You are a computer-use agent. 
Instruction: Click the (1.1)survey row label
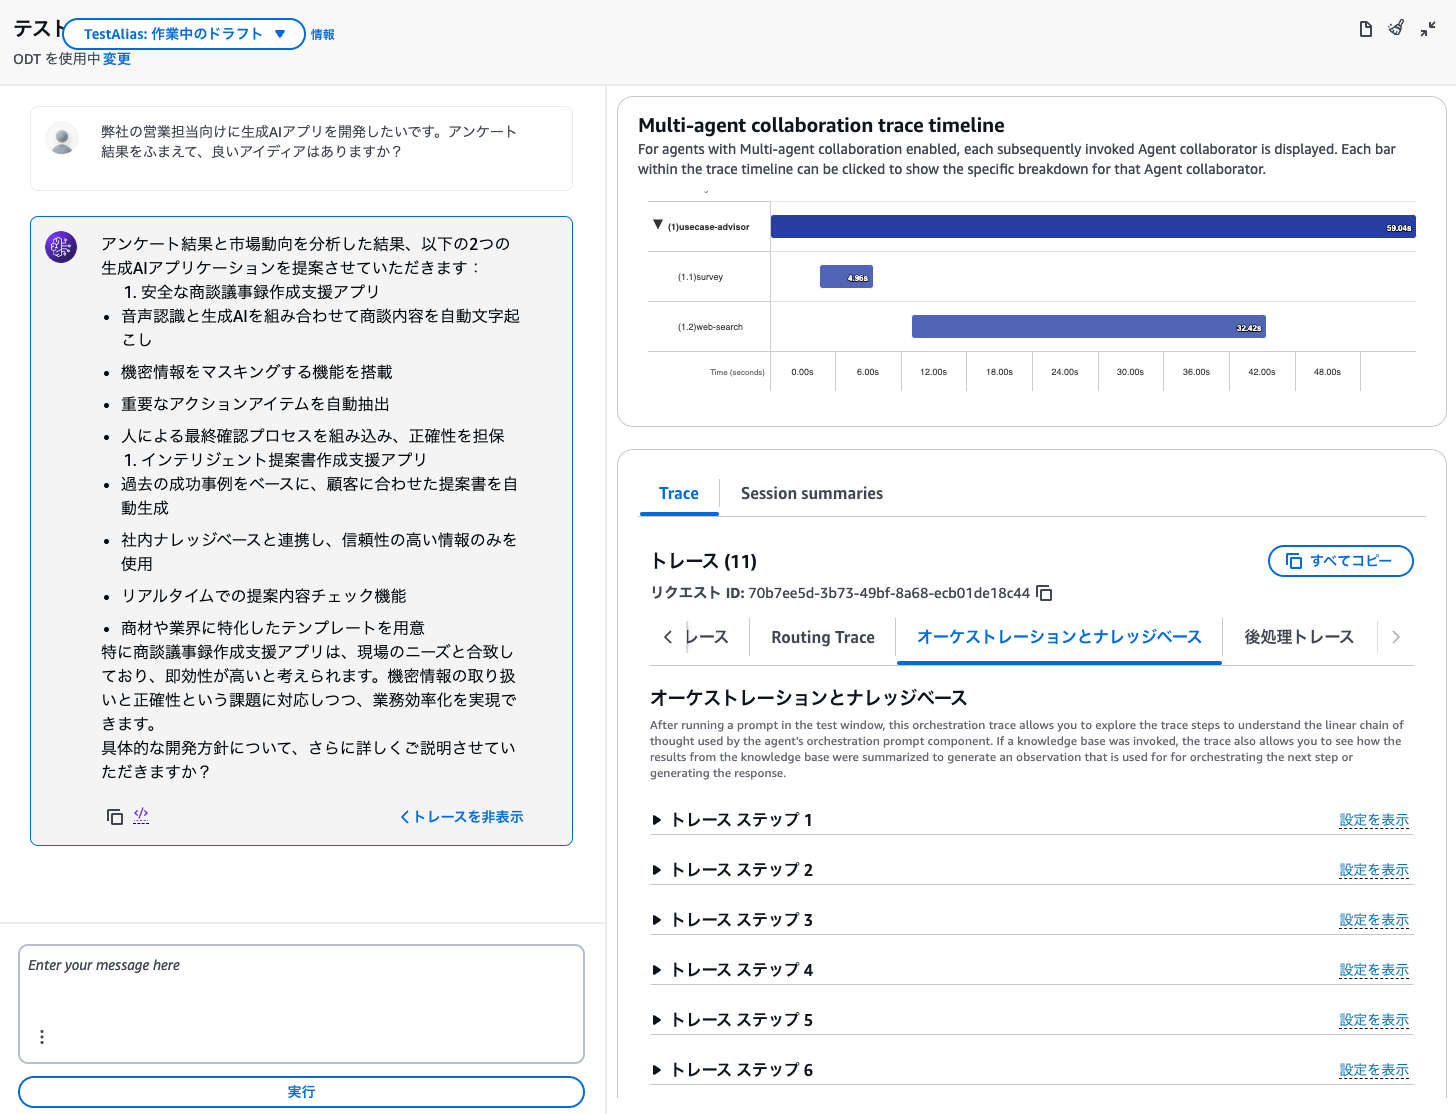tap(700, 277)
